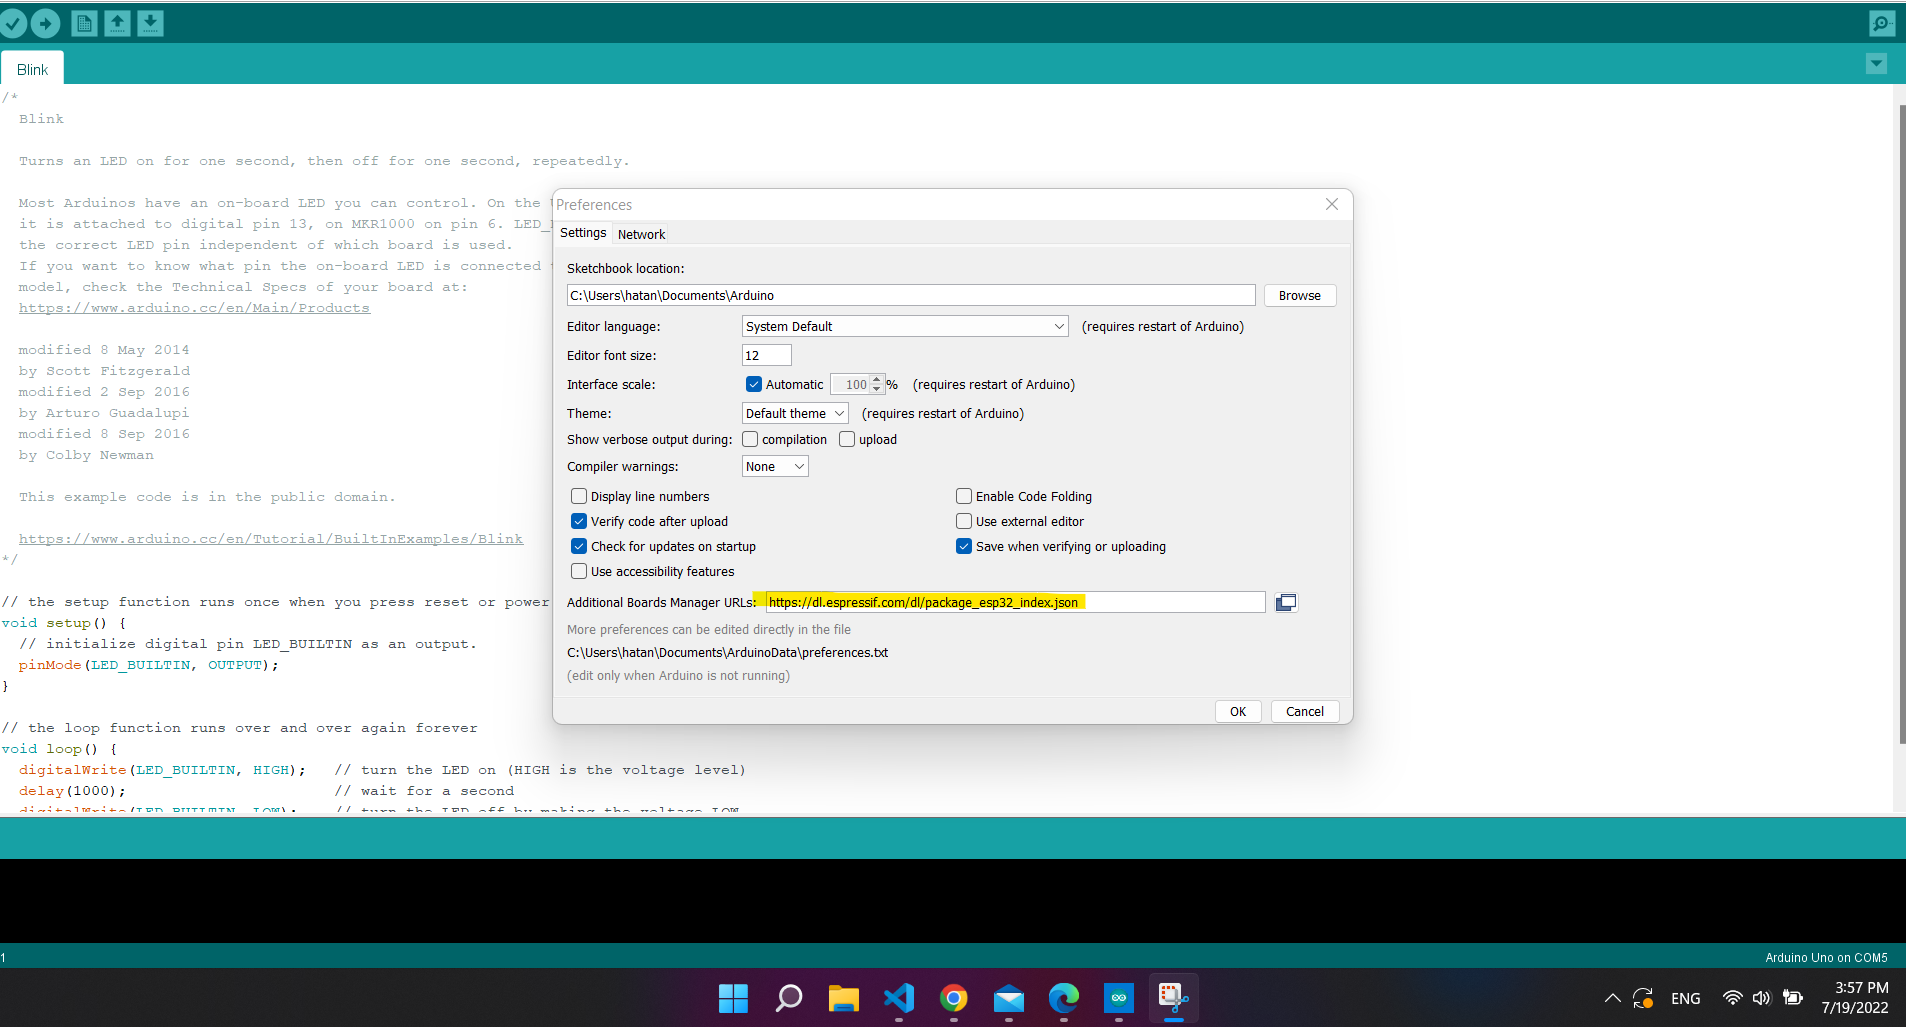The height and width of the screenshot is (1027, 1906).
Task: Click the interface scale percentage stepper
Action: tap(877, 384)
